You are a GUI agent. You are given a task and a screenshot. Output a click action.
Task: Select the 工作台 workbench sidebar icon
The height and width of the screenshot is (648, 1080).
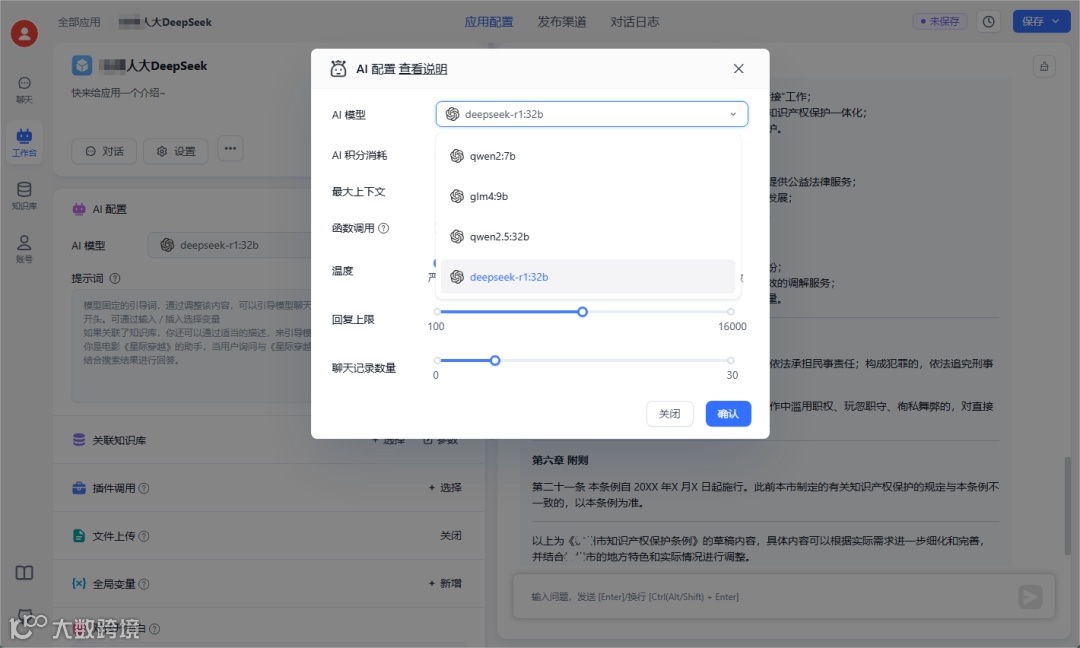tap(24, 143)
